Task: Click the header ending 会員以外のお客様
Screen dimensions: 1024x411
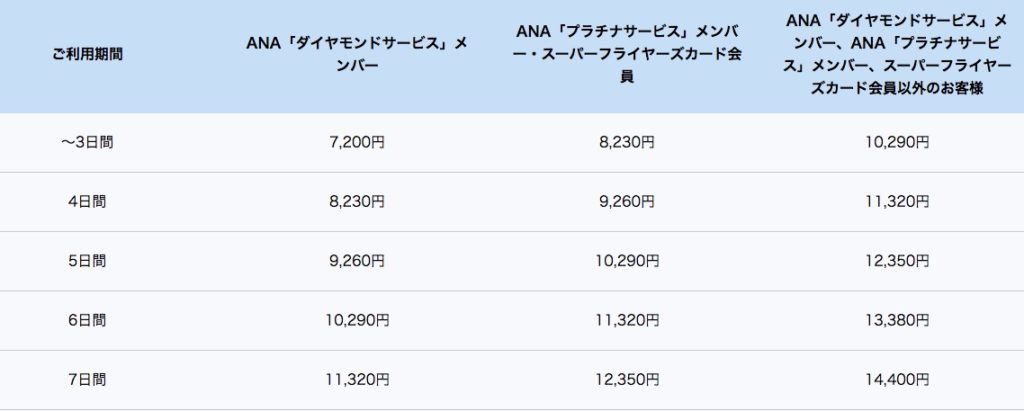Action: pyautogui.click(x=897, y=54)
